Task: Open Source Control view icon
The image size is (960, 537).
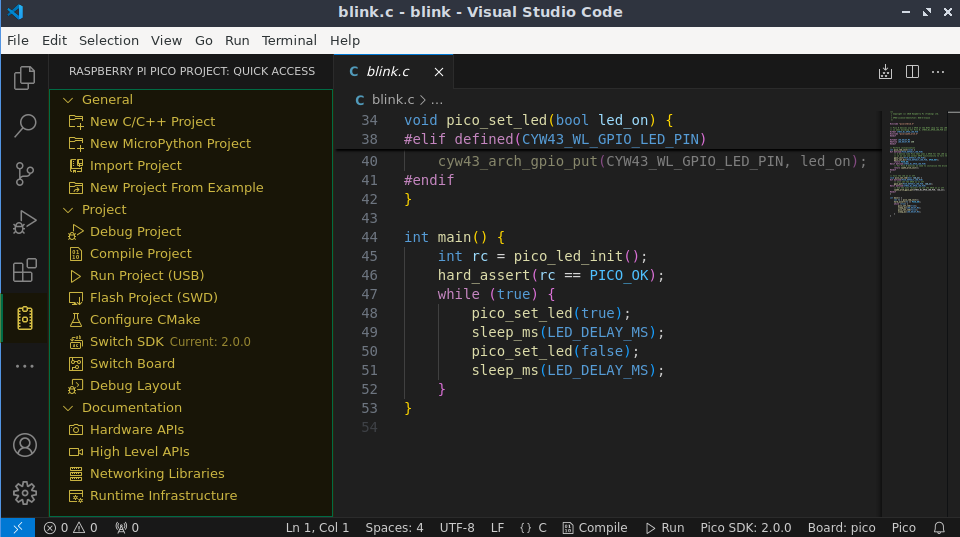Action: pyautogui.click(x=24, y=174)
